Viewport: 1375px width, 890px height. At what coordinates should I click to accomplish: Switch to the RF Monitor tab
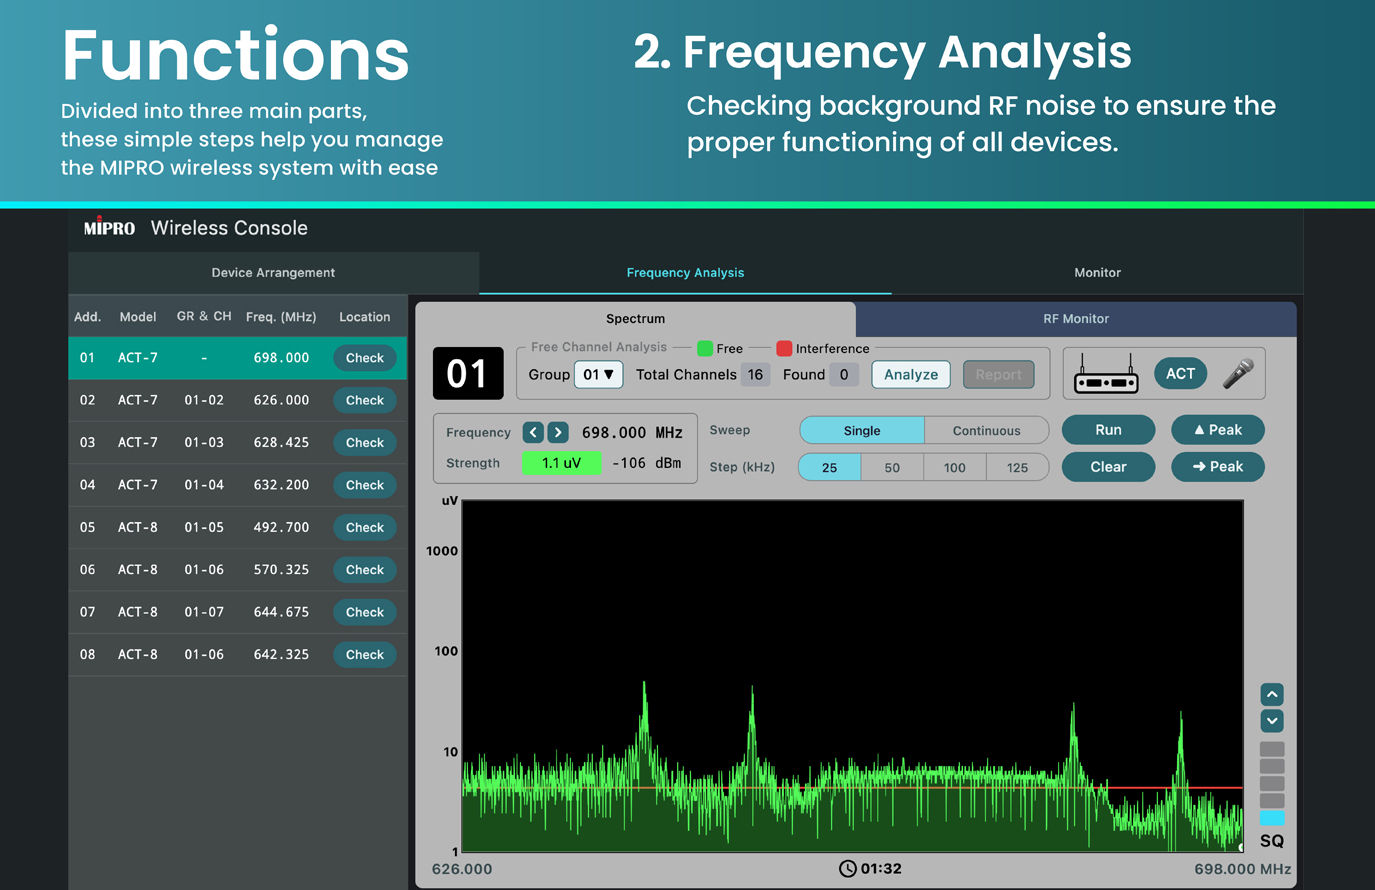[1075, 319]
